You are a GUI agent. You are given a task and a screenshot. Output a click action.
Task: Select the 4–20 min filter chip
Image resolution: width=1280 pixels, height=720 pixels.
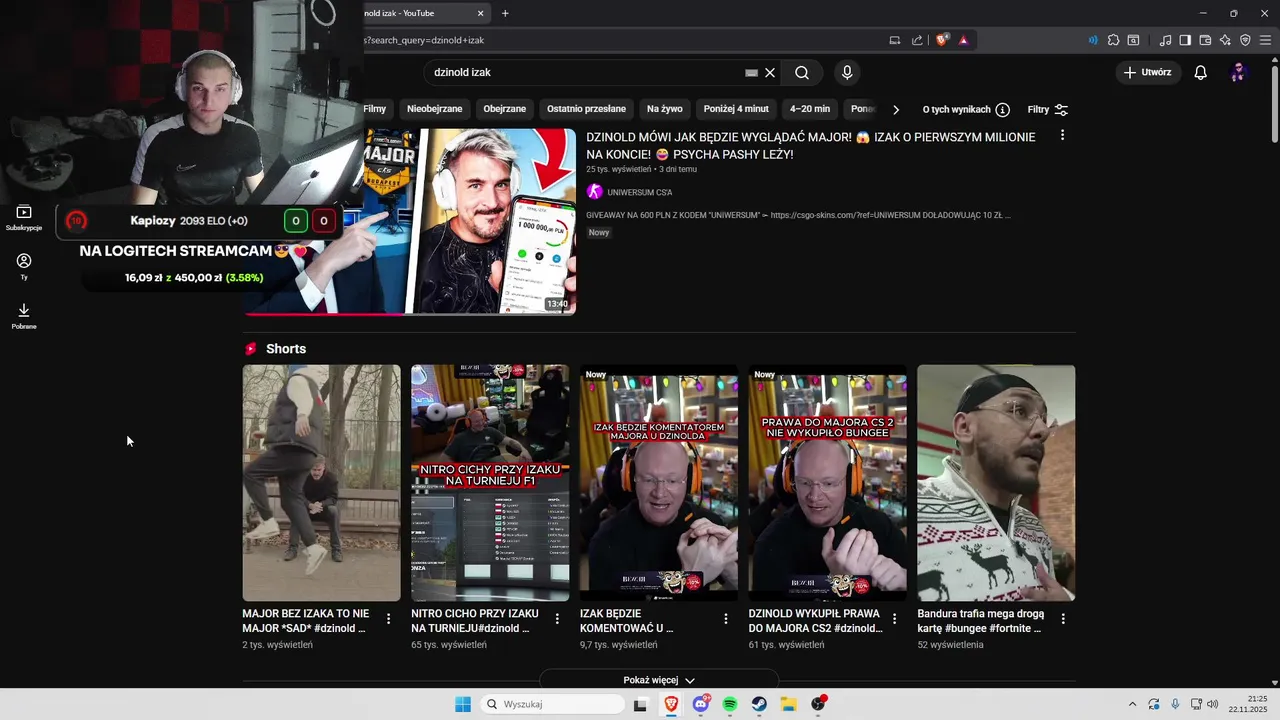(x=810, y=109)
